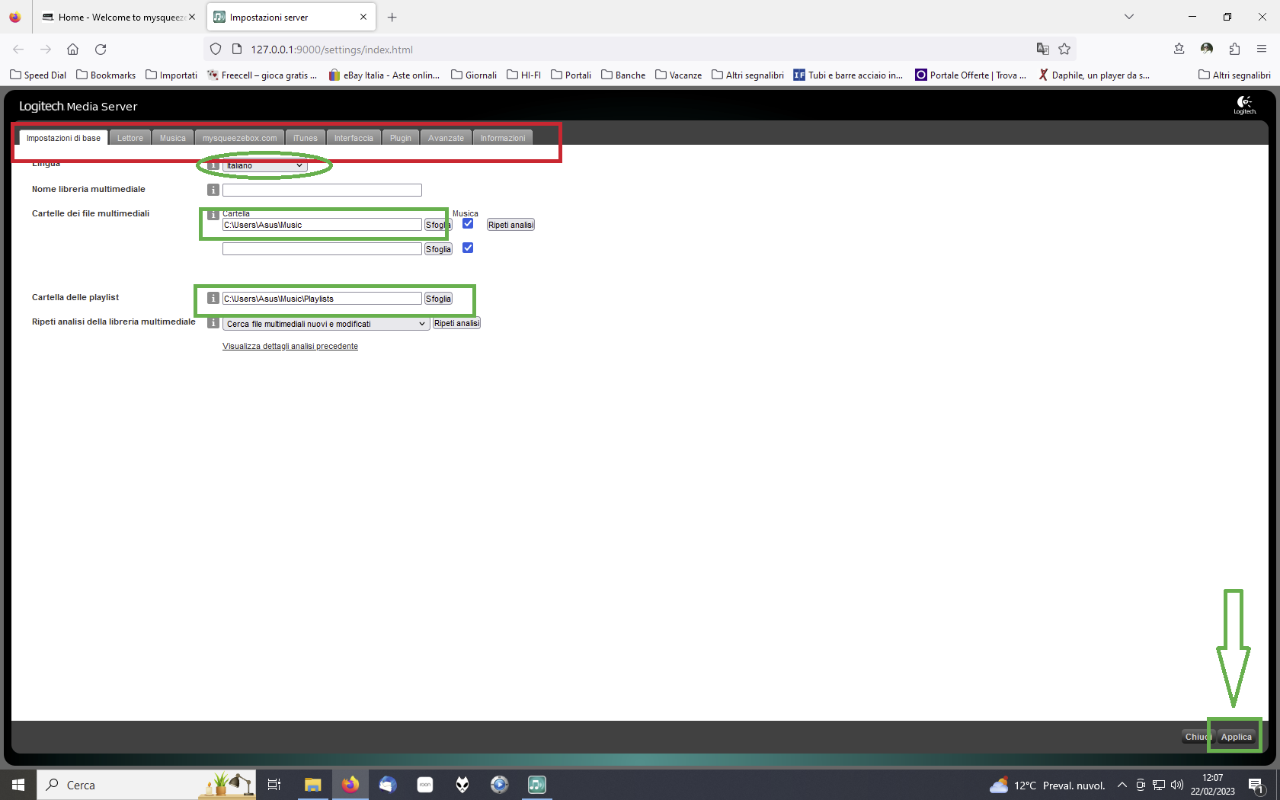This screenshot has width=1280, height=800.
Task: Click info icon for Cartelle dei file multimediali
Action: point(213,215)
